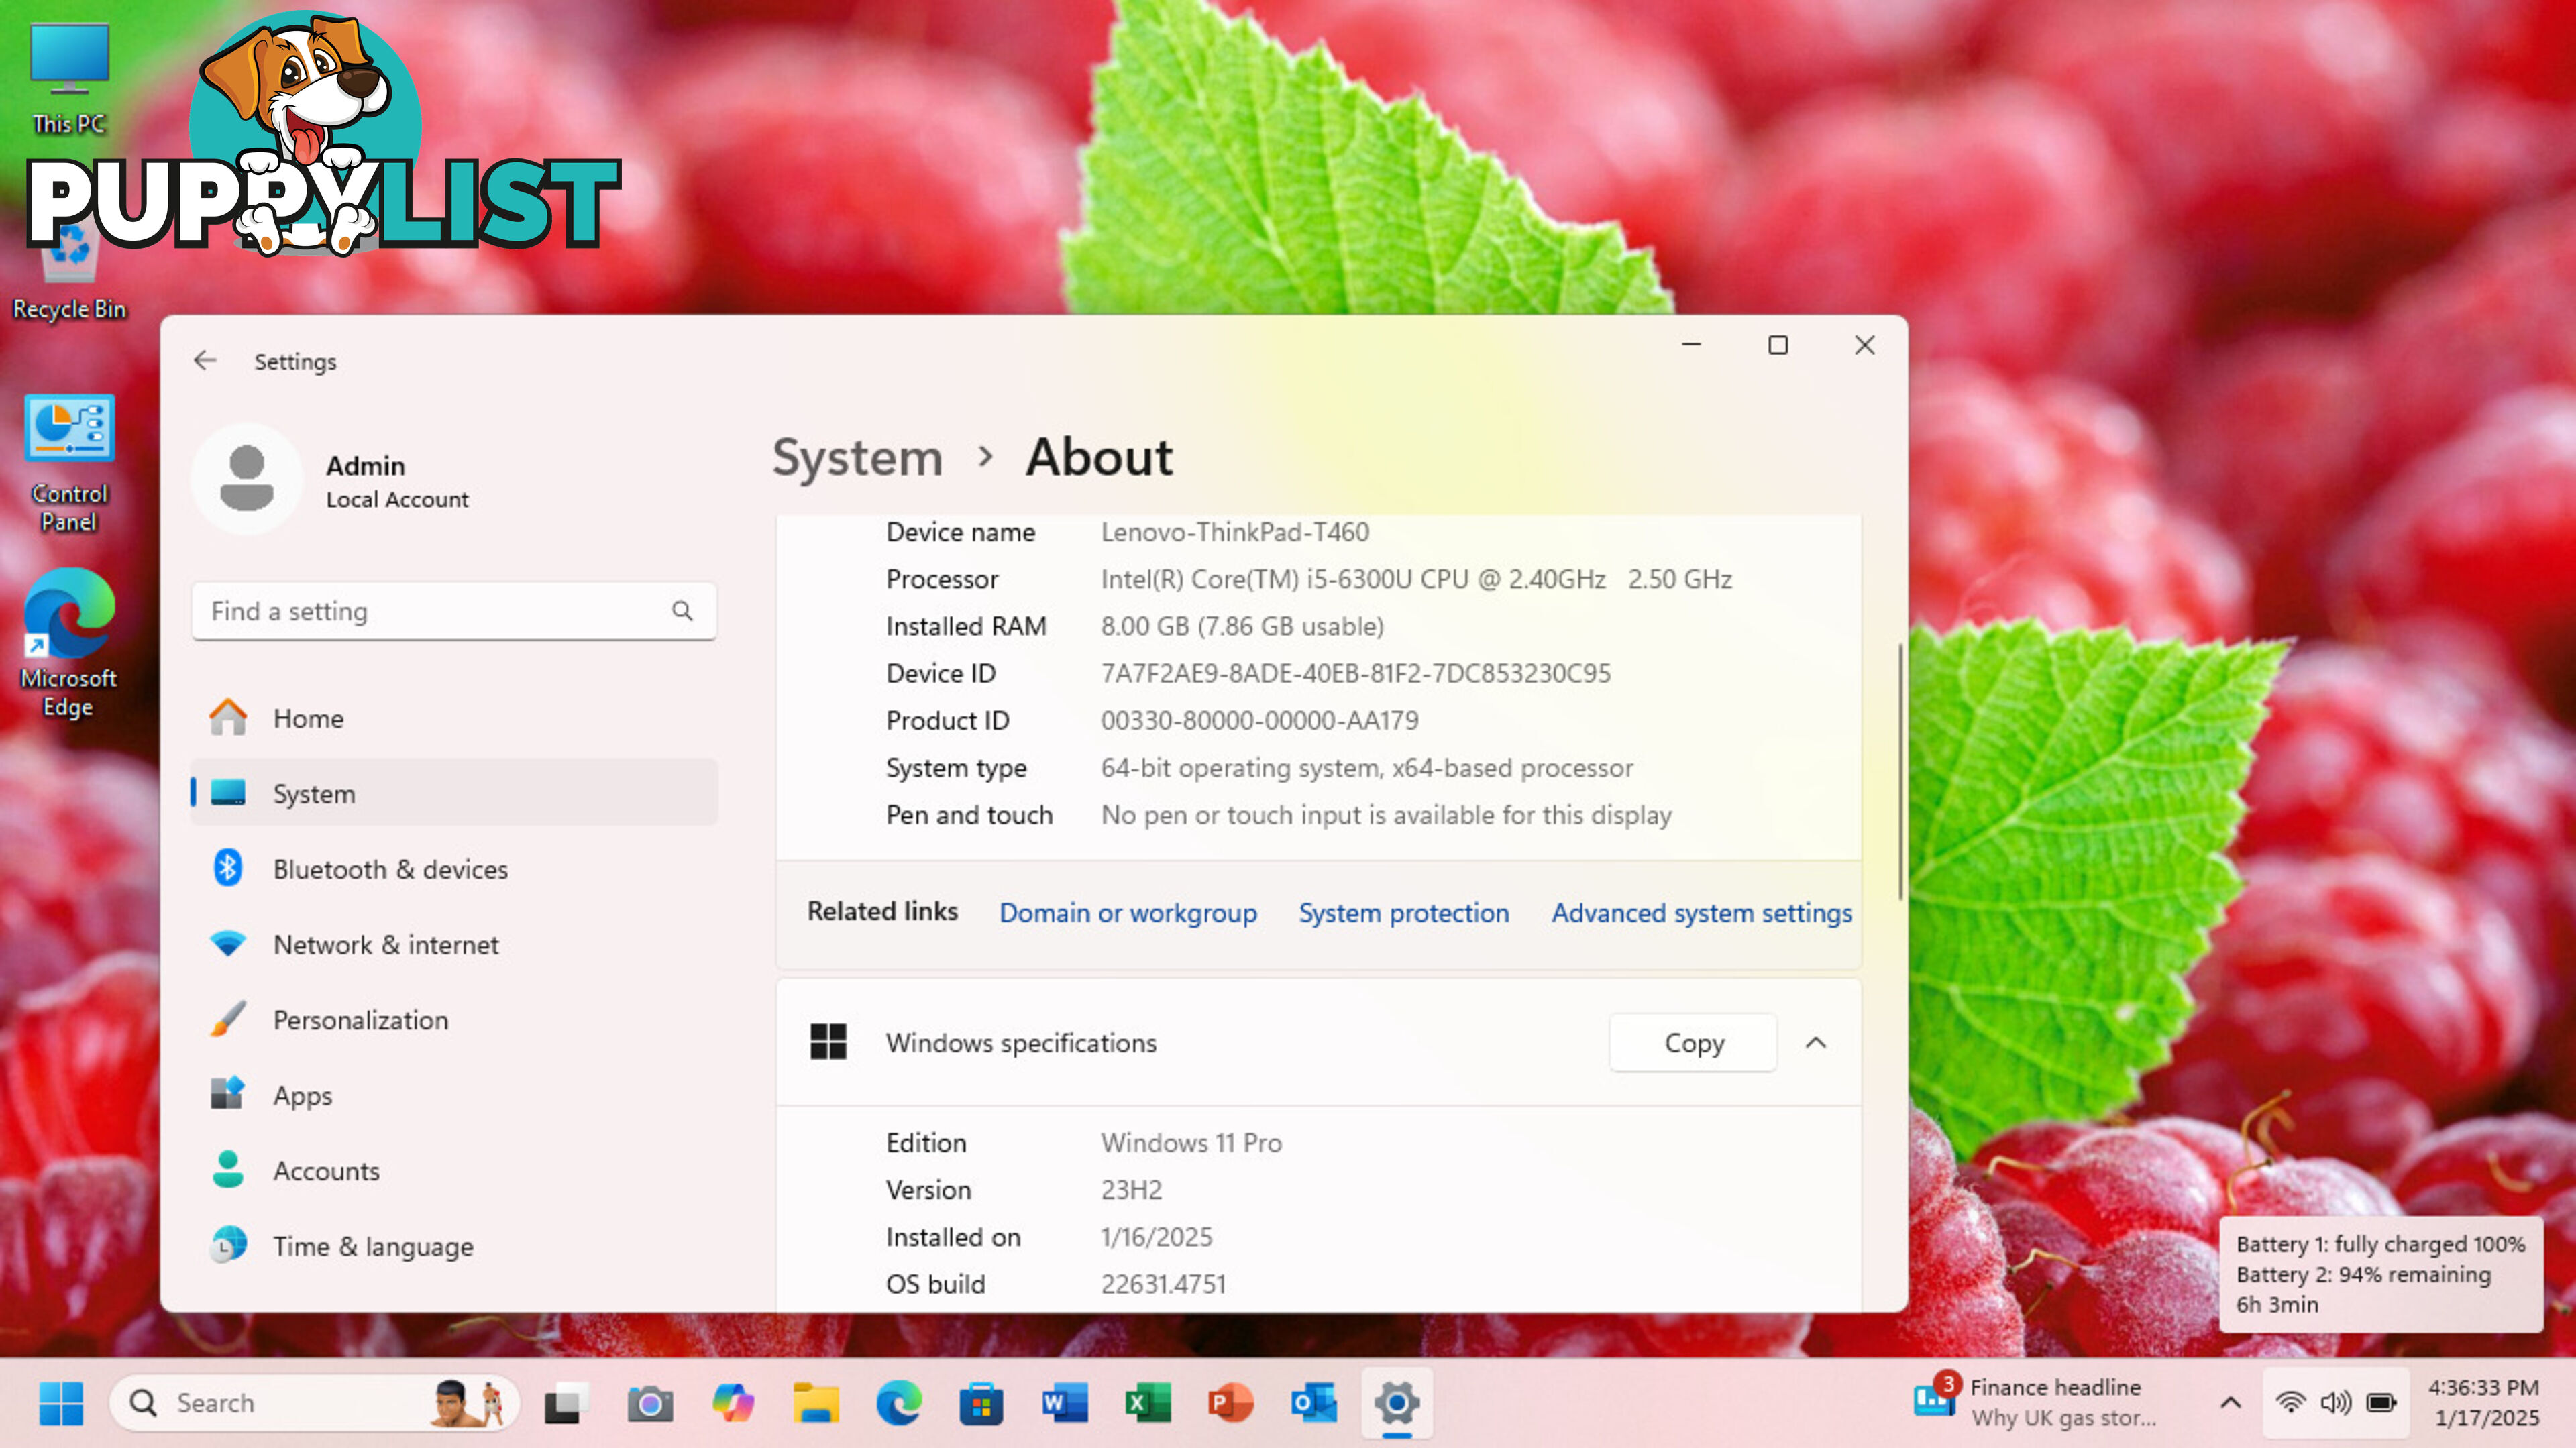Select the Installed RAM value 8.00 GB
2576x1448 pixels.
pyautogui.click(x=1243, y=627)
